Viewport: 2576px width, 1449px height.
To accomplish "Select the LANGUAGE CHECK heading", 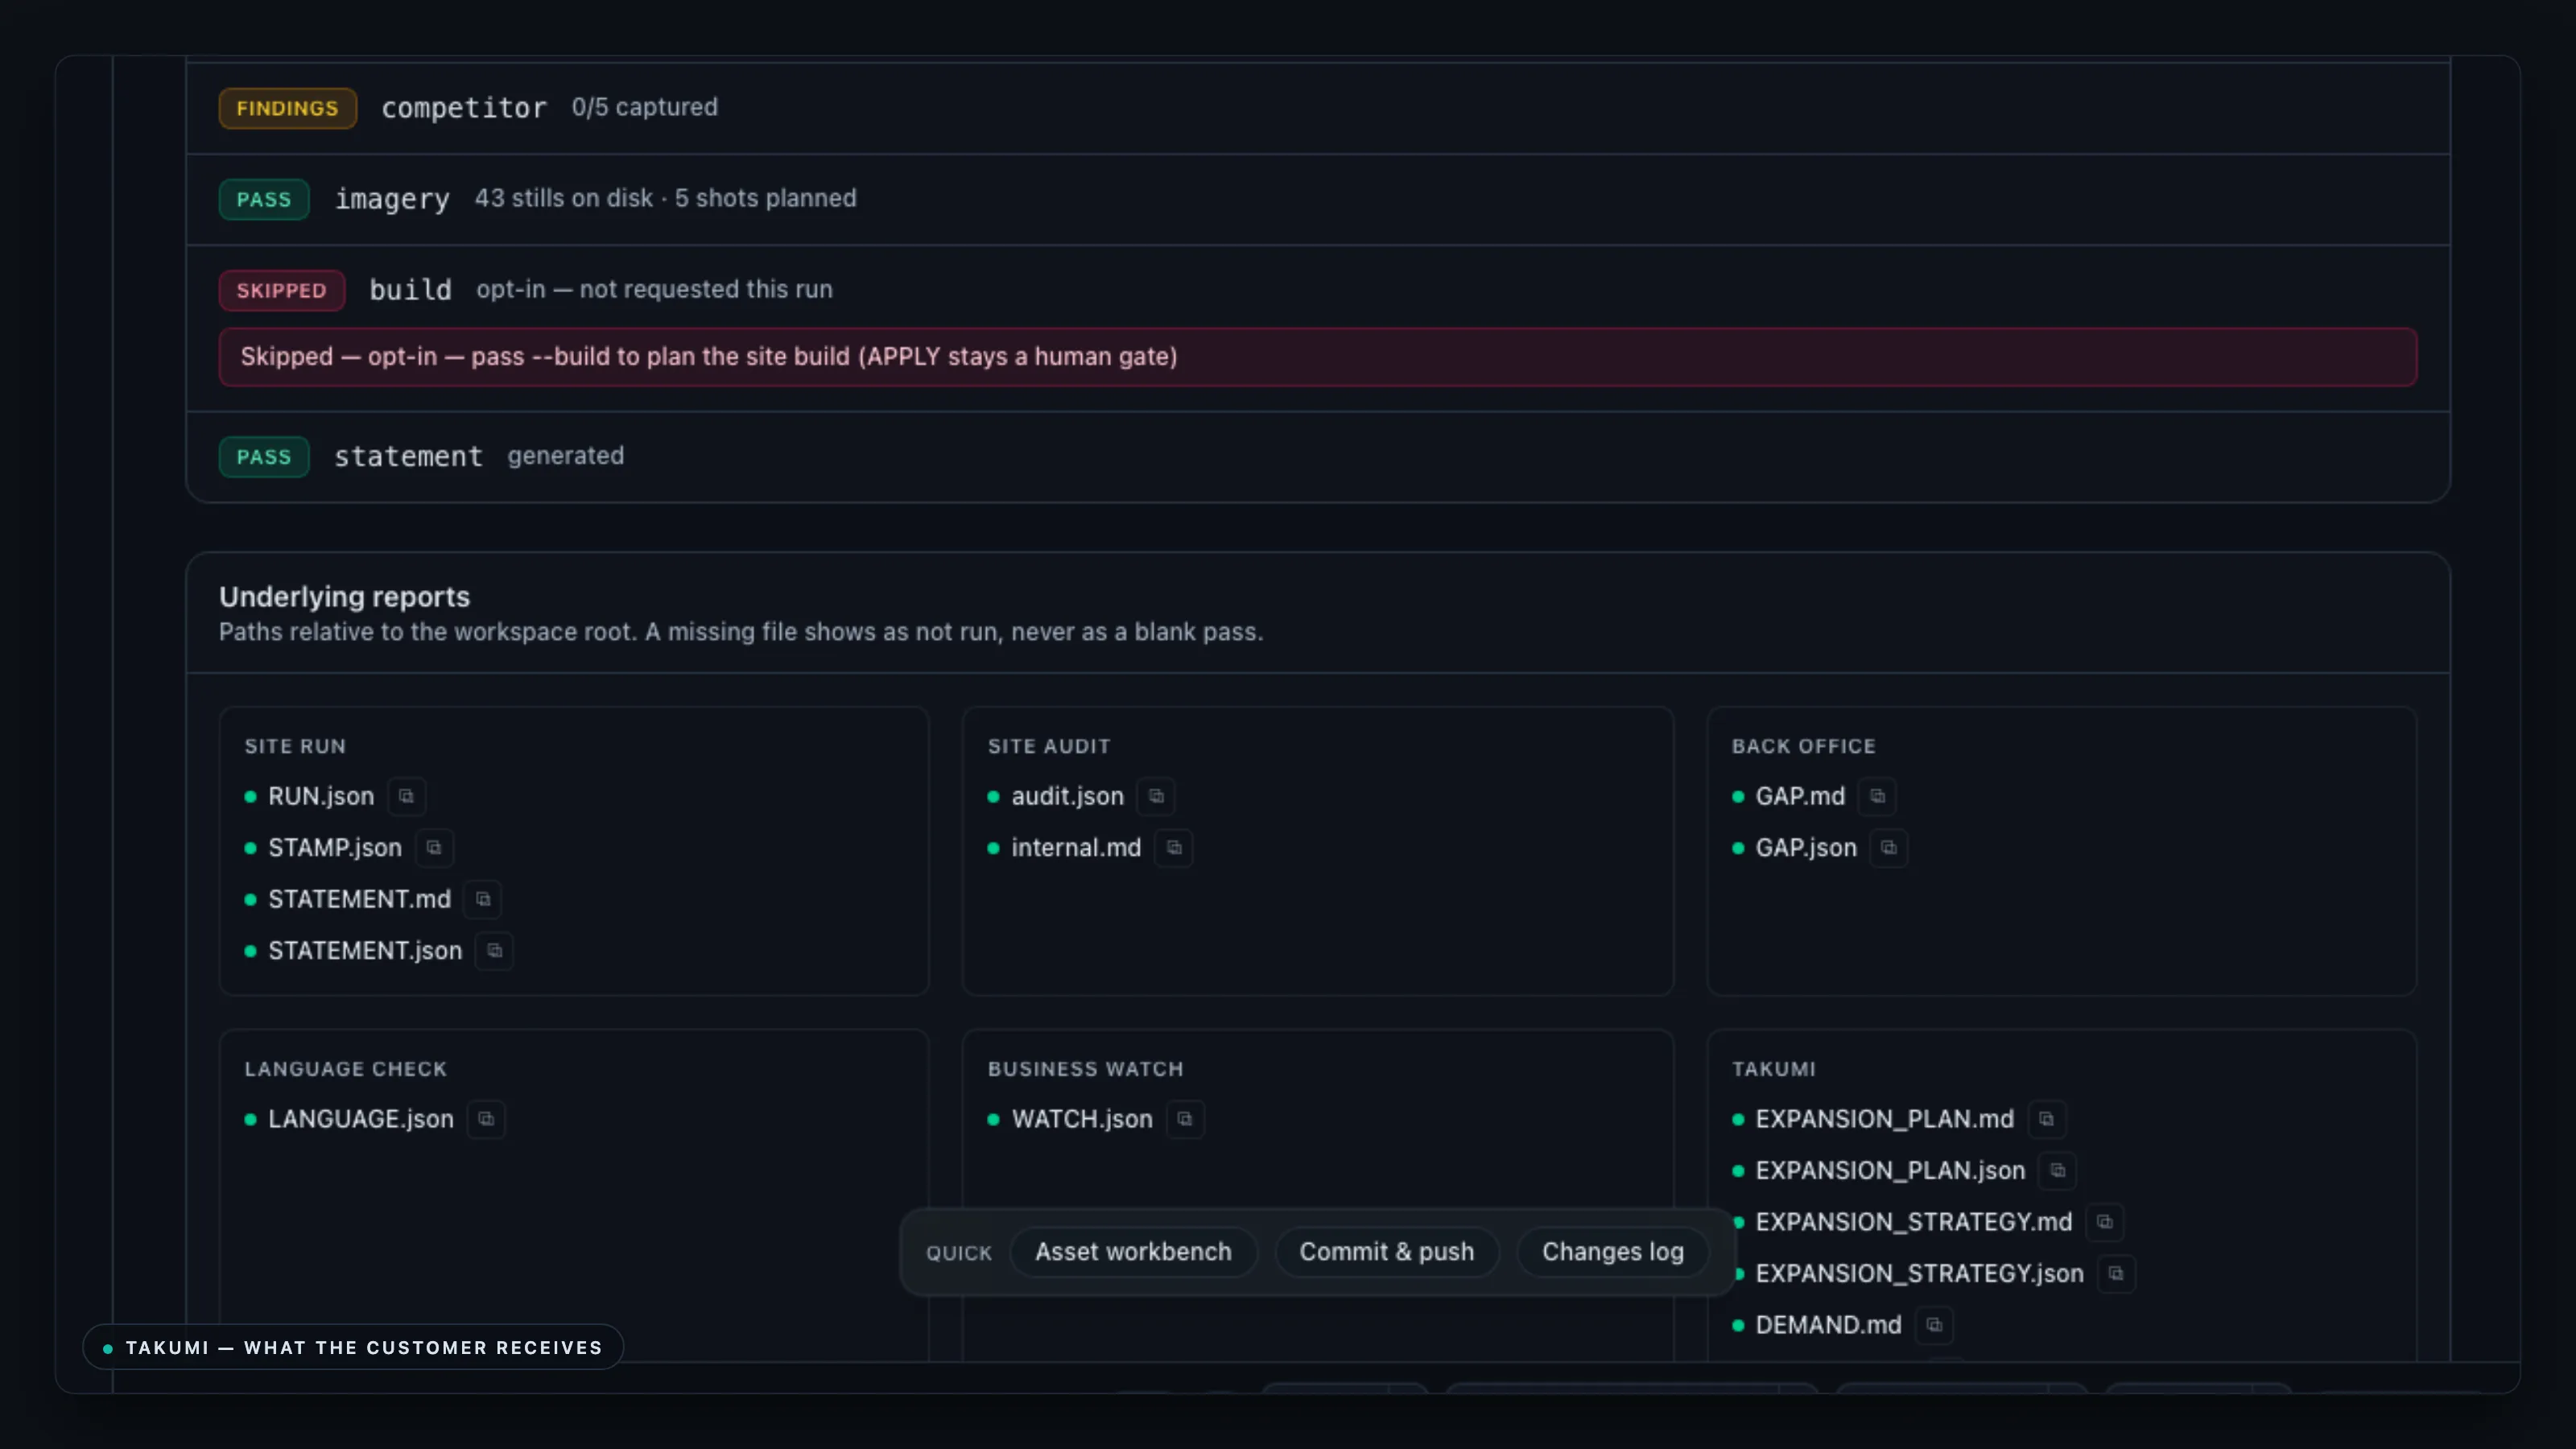I will pos(345,1069).
